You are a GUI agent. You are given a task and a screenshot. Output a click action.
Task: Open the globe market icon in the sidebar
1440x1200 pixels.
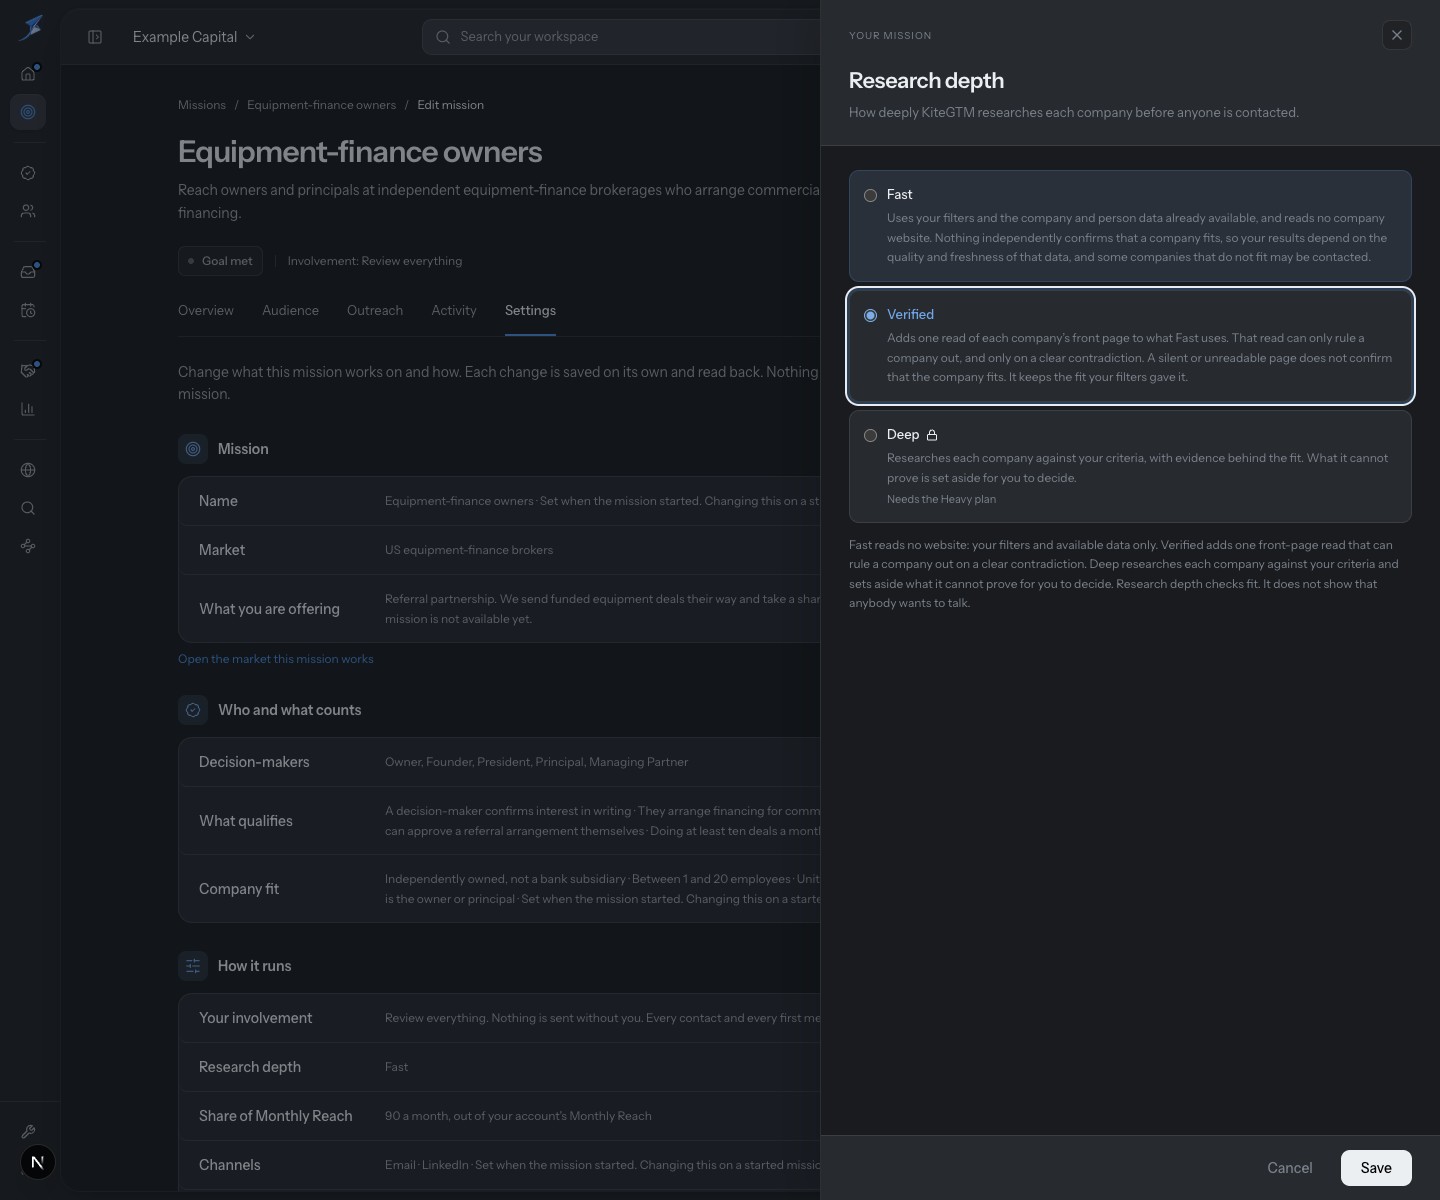pyautogui.click(x=28, y=470)
